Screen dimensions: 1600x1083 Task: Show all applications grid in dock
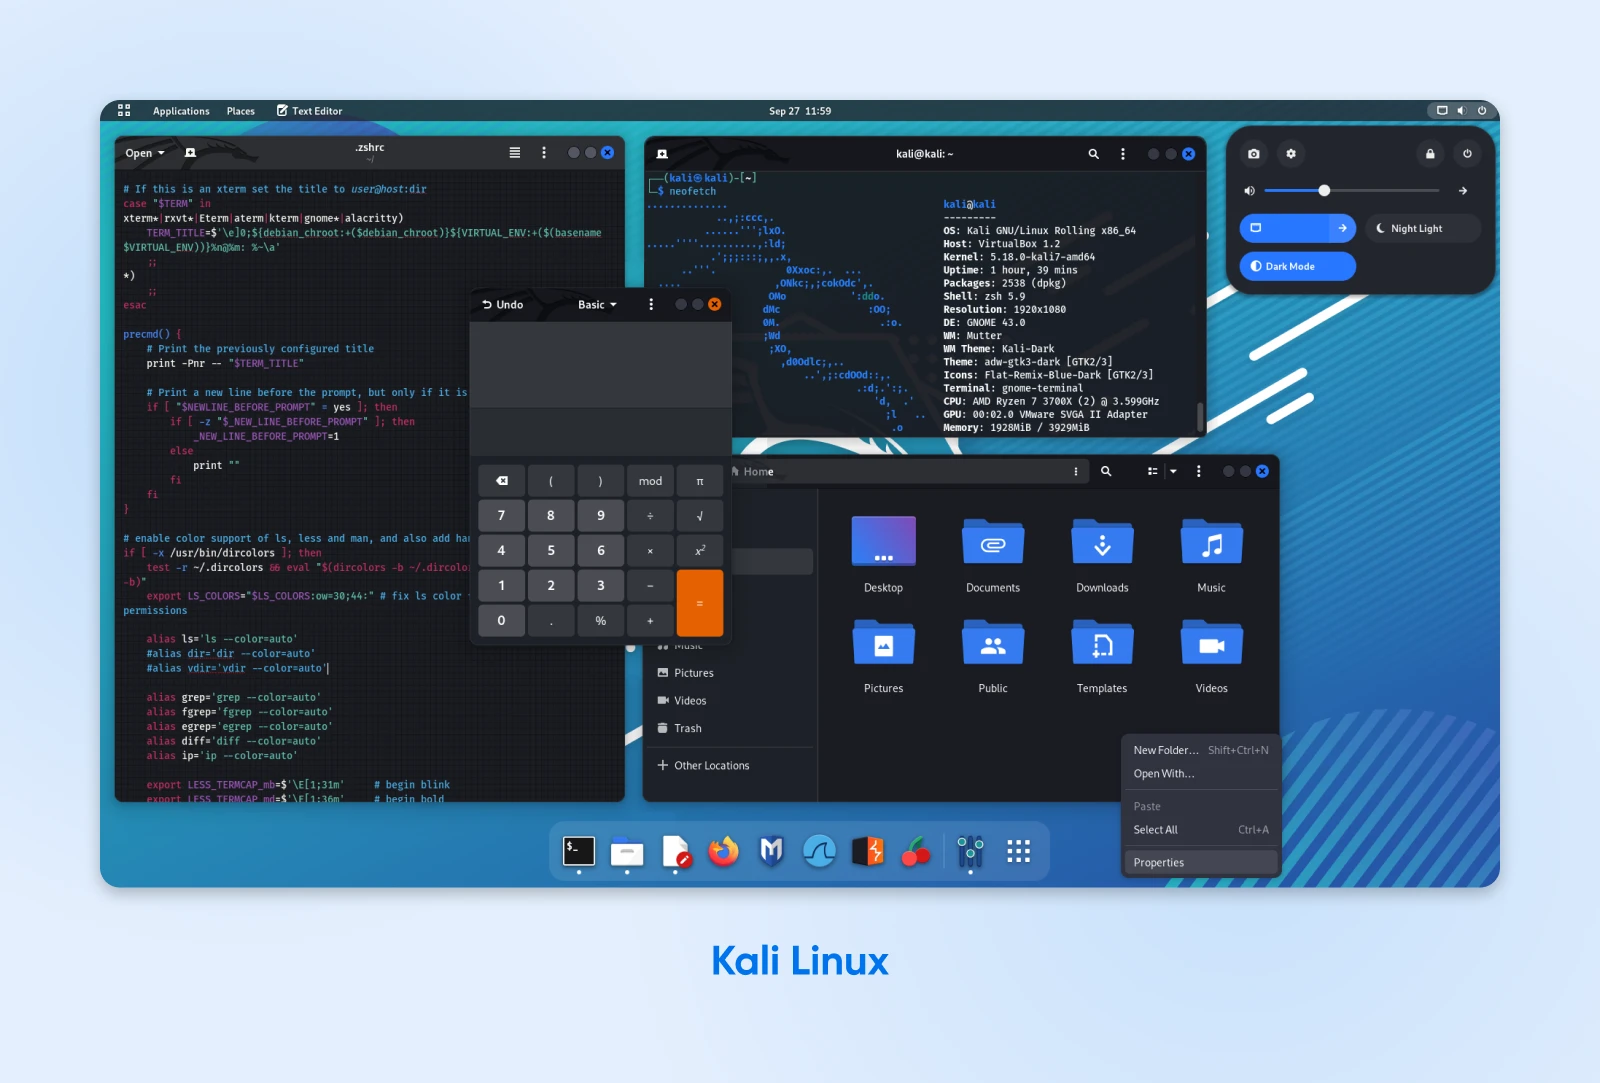[1018, 851]
